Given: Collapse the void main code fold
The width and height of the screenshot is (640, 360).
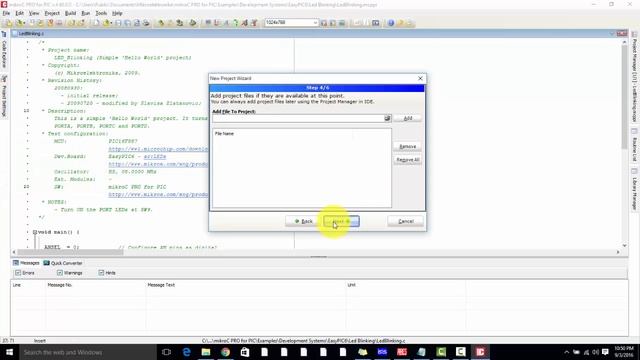Looking at the screenshot, I should [x=35, y=232].
